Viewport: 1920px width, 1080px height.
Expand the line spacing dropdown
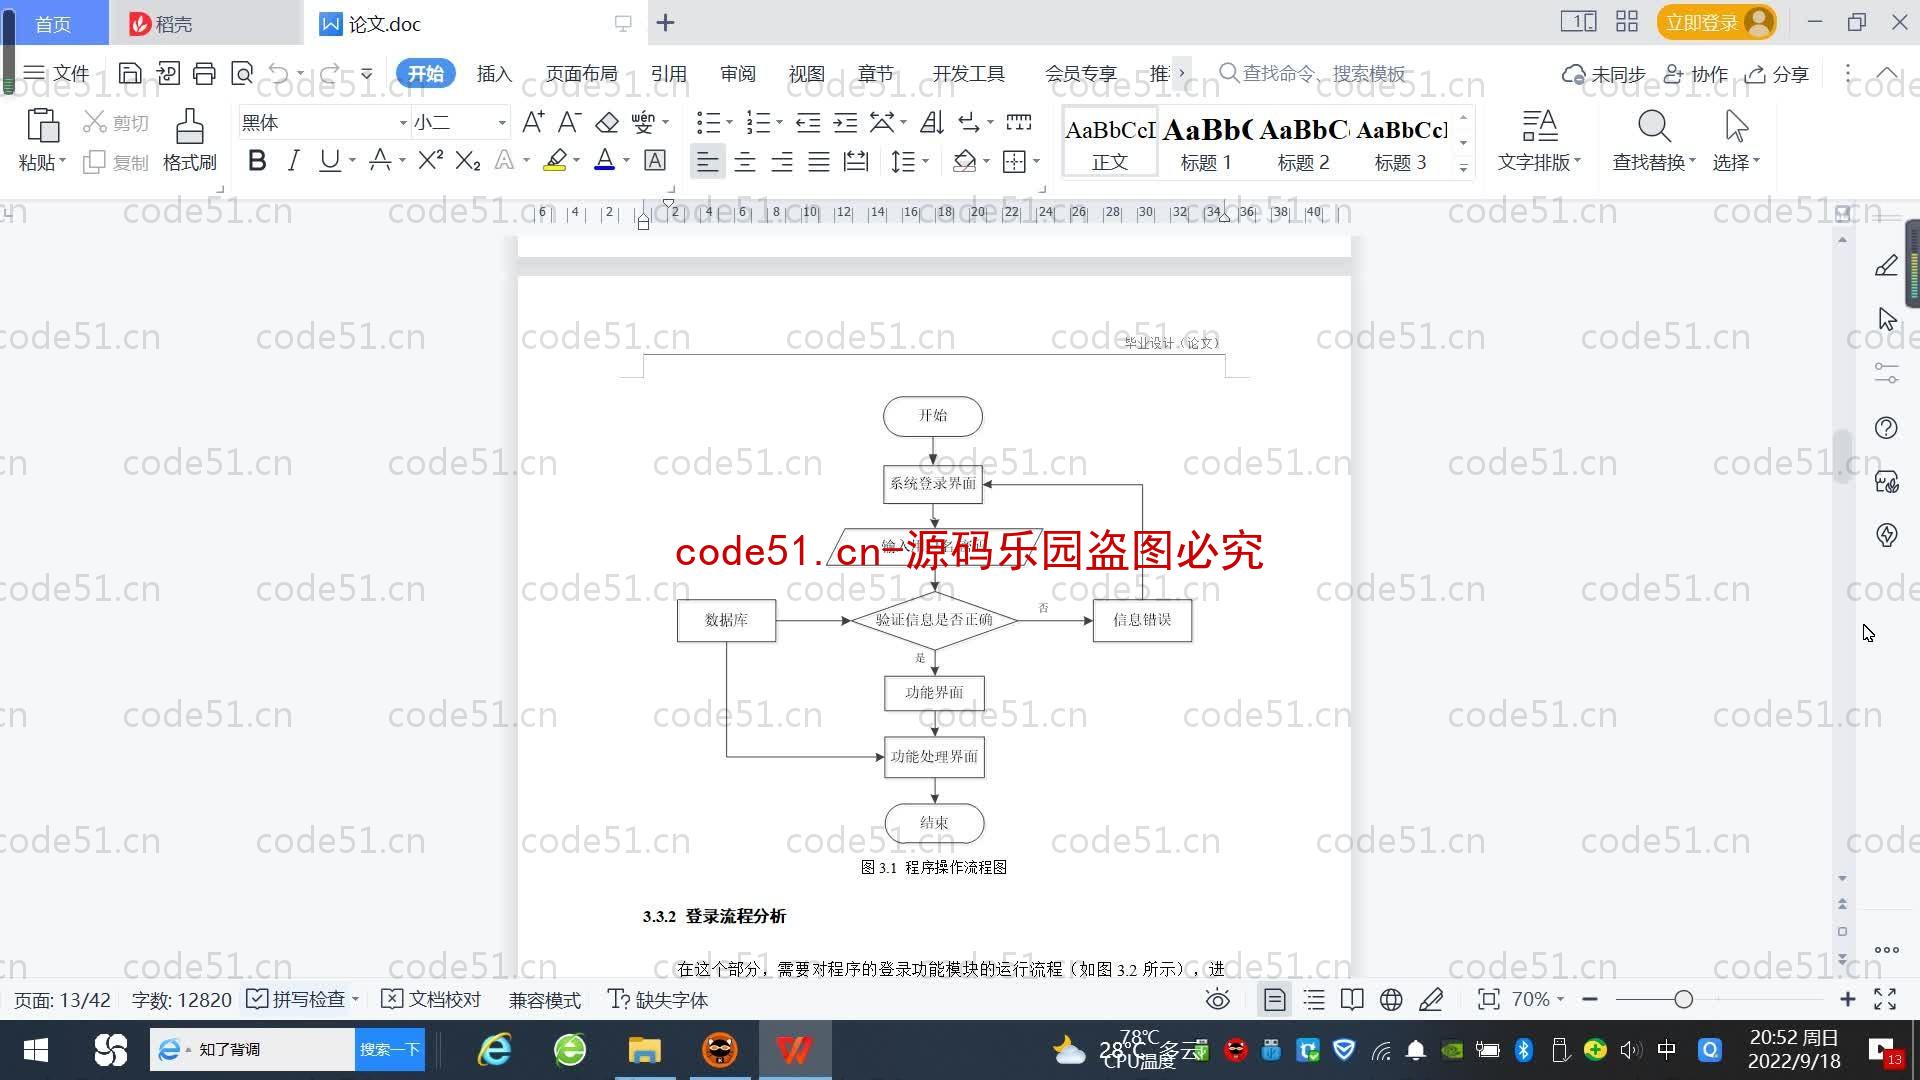pos(926,161)
